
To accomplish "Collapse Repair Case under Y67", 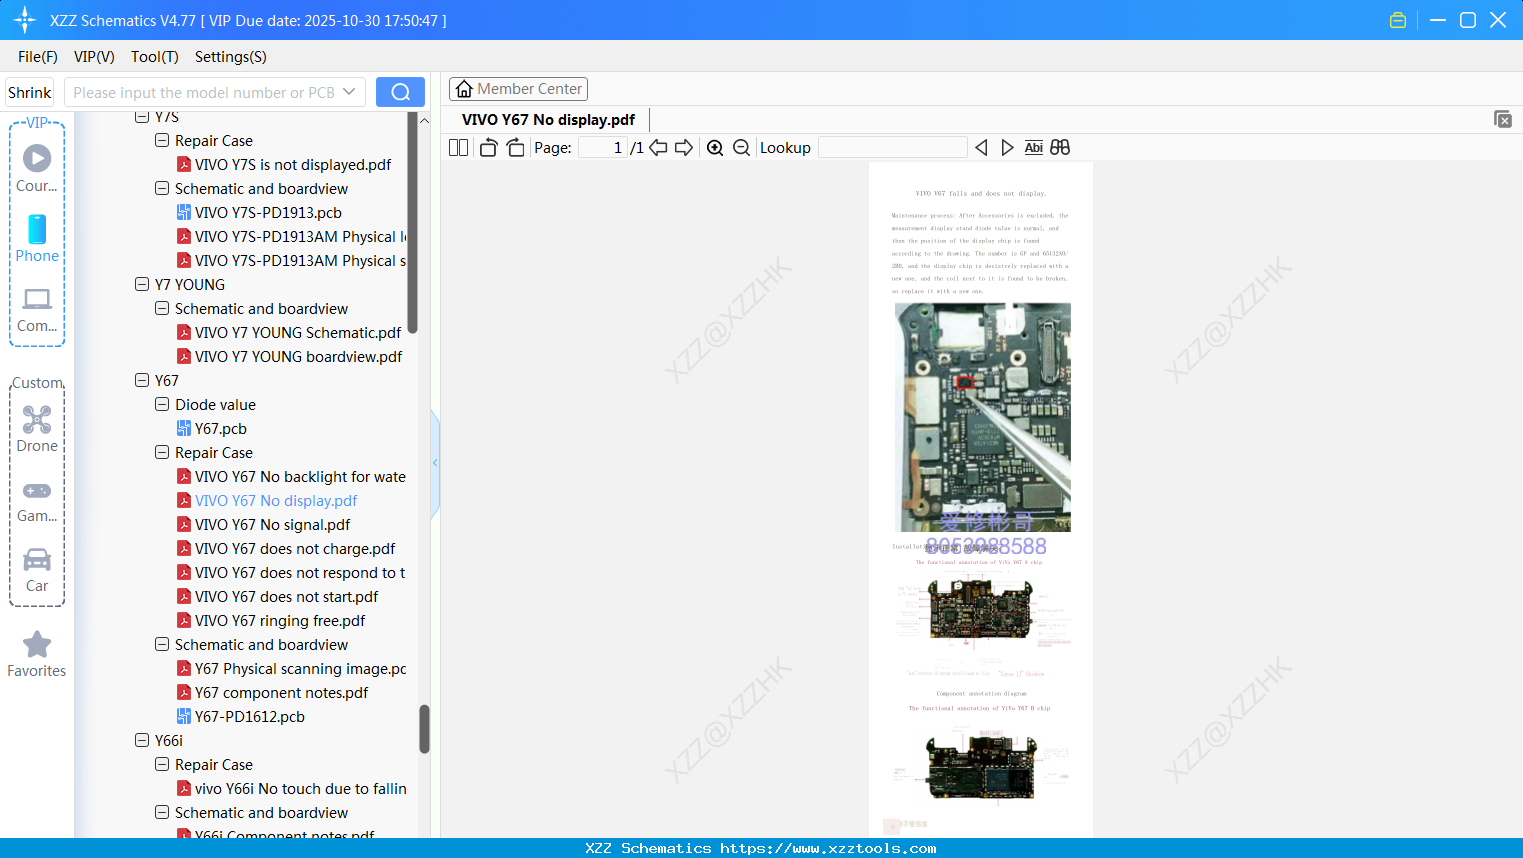I will tap(162, 453).
